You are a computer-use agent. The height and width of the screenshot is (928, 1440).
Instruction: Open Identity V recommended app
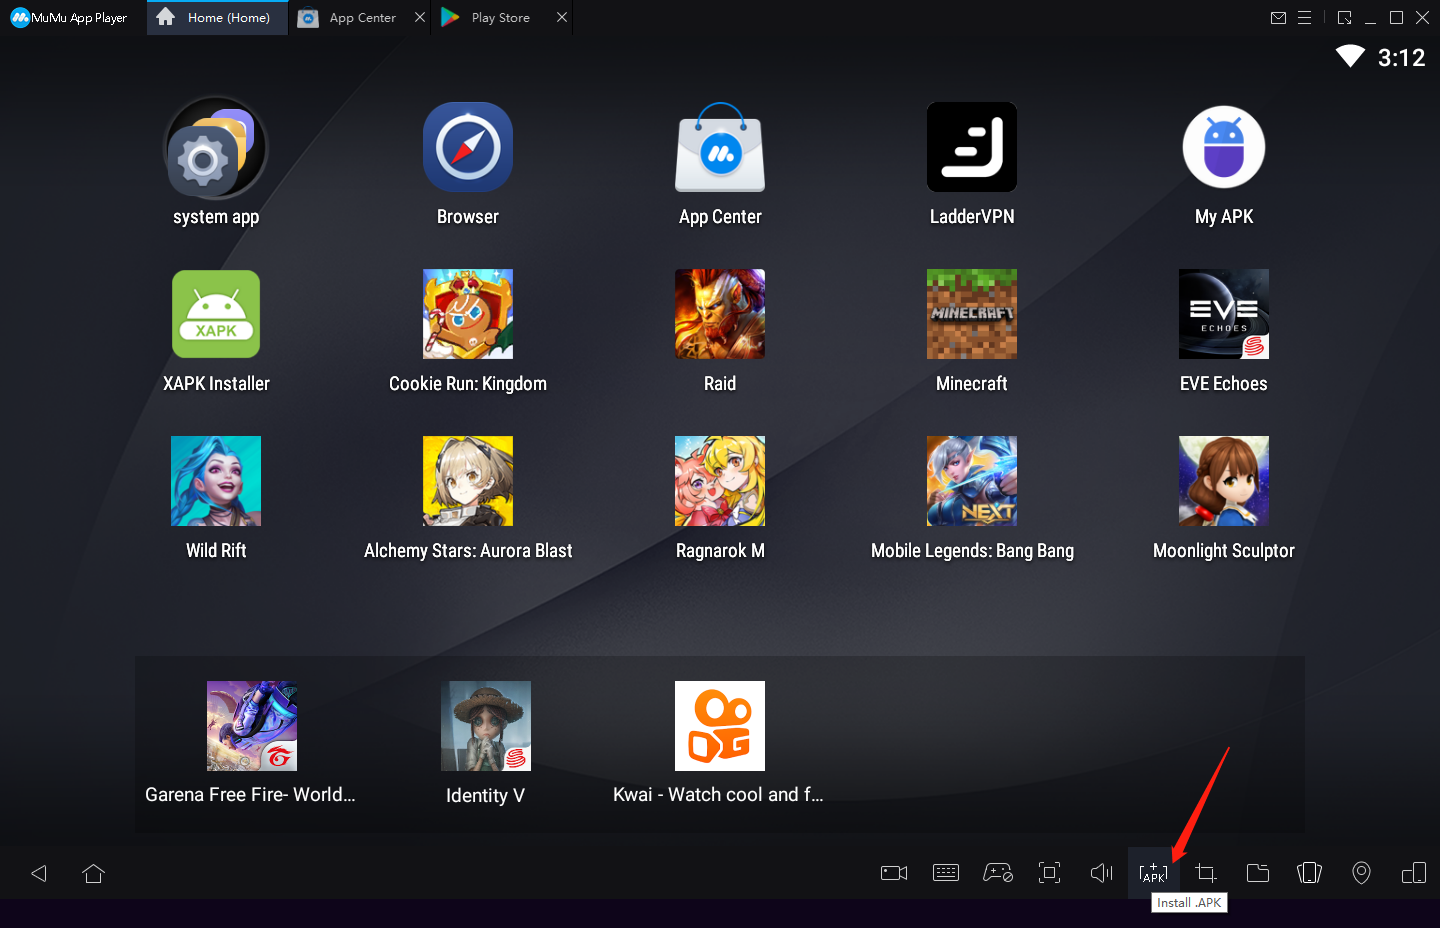tap(486, 726)
